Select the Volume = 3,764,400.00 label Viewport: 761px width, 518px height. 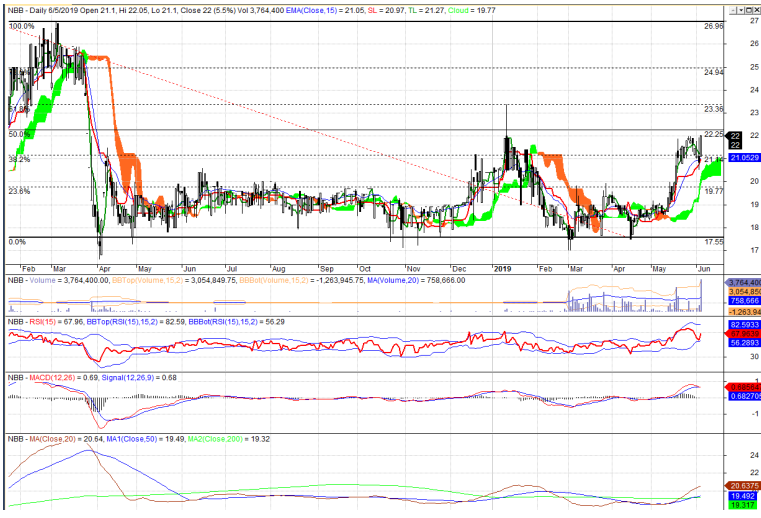point(69,280)
